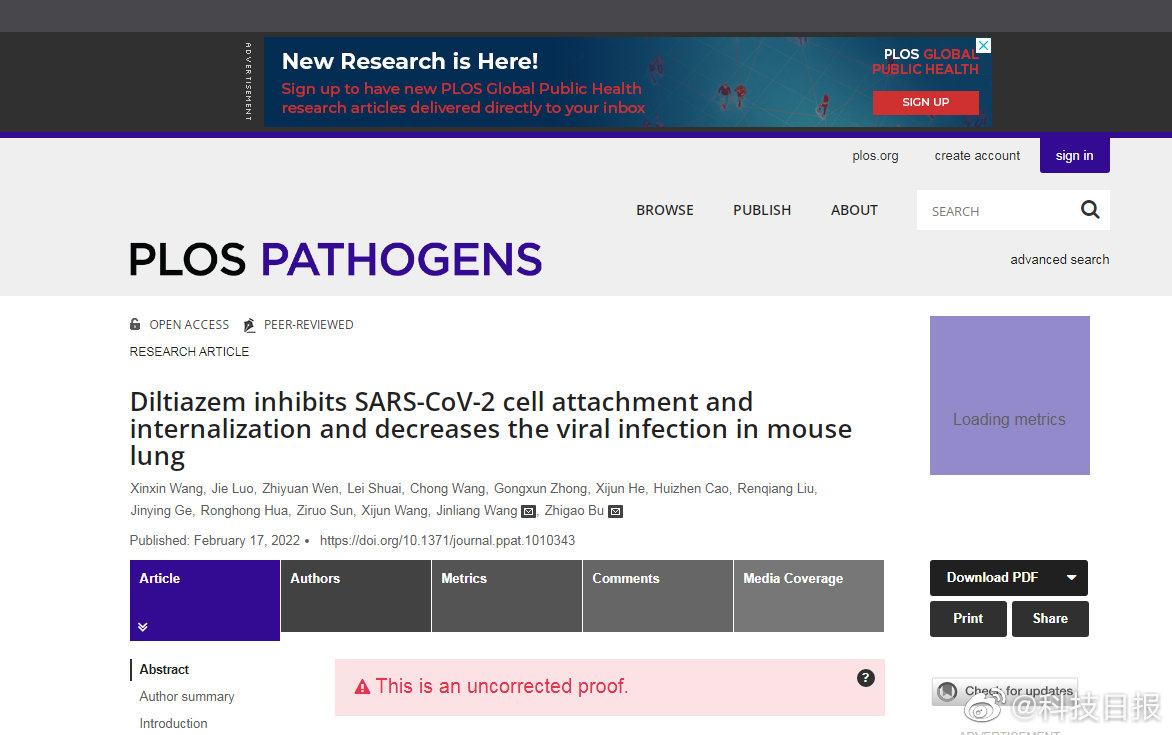Click author name Zhigao Bu
The height and width of the screenshot is (735, 1172).
coord(574,511)
